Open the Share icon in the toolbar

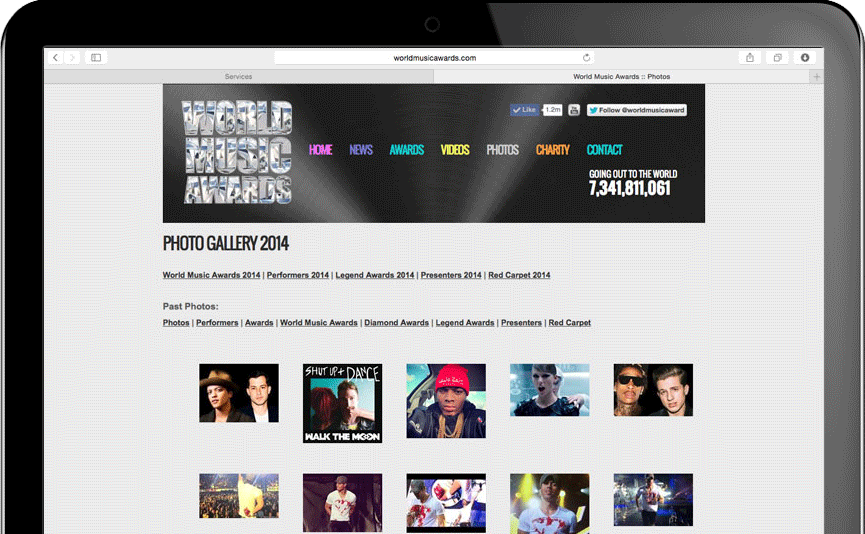coord(750,58)
